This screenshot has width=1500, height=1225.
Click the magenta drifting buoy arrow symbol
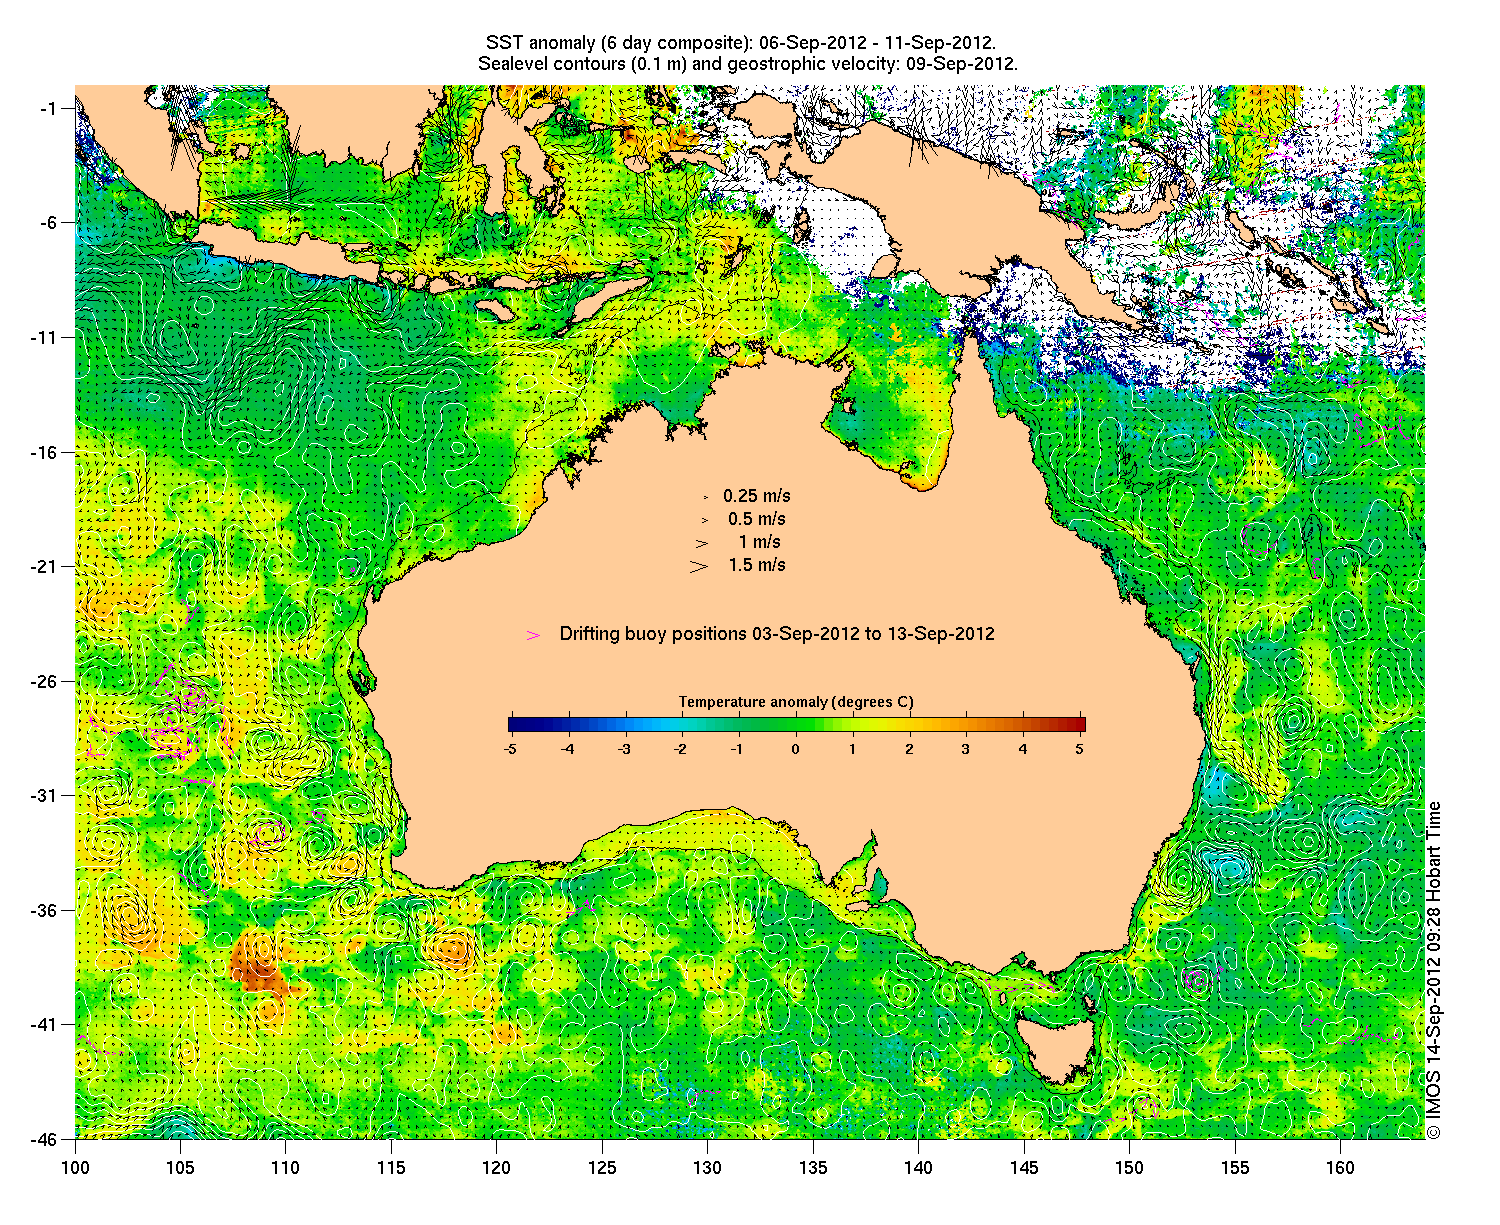point(533,635)
